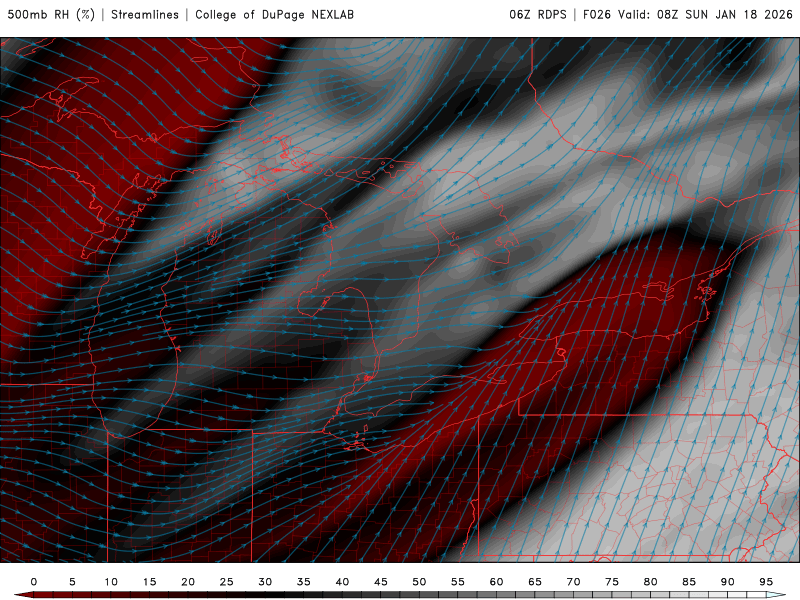Screen dimensions: 800x600
Task: Click colorbar label '20'
Action: (188, 582)
